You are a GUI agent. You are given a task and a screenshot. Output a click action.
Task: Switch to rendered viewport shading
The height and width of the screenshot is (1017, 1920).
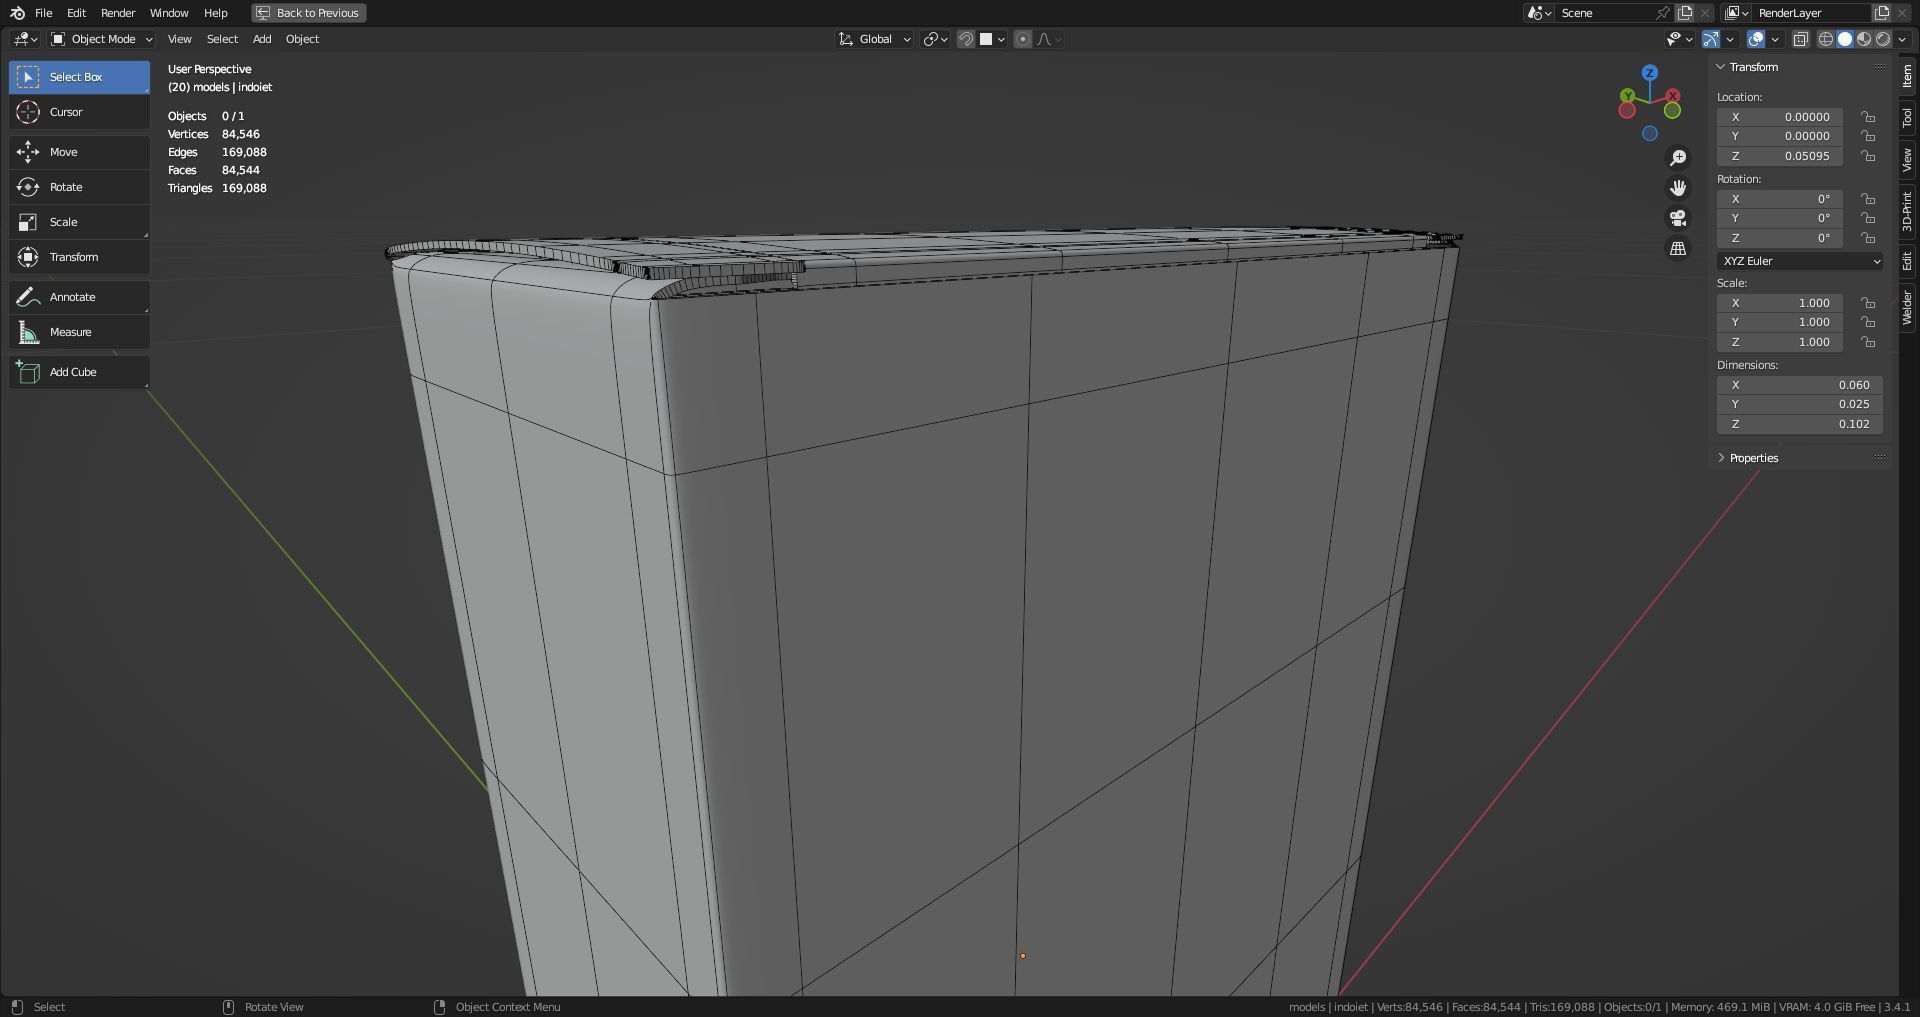pos(1883,39)
